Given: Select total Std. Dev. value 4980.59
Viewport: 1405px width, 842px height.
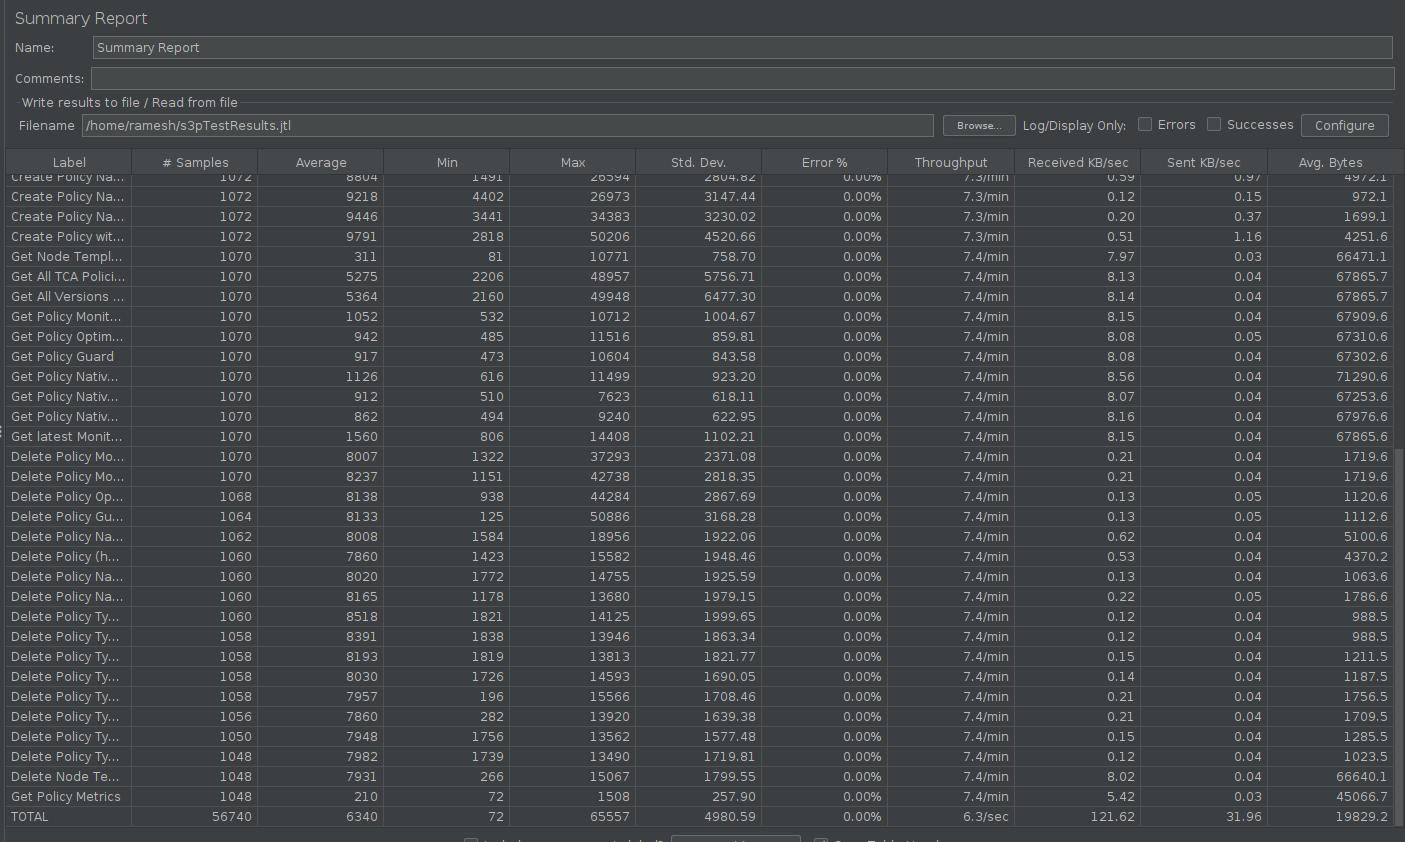Looking at the screenshot, I should [729, 817].
